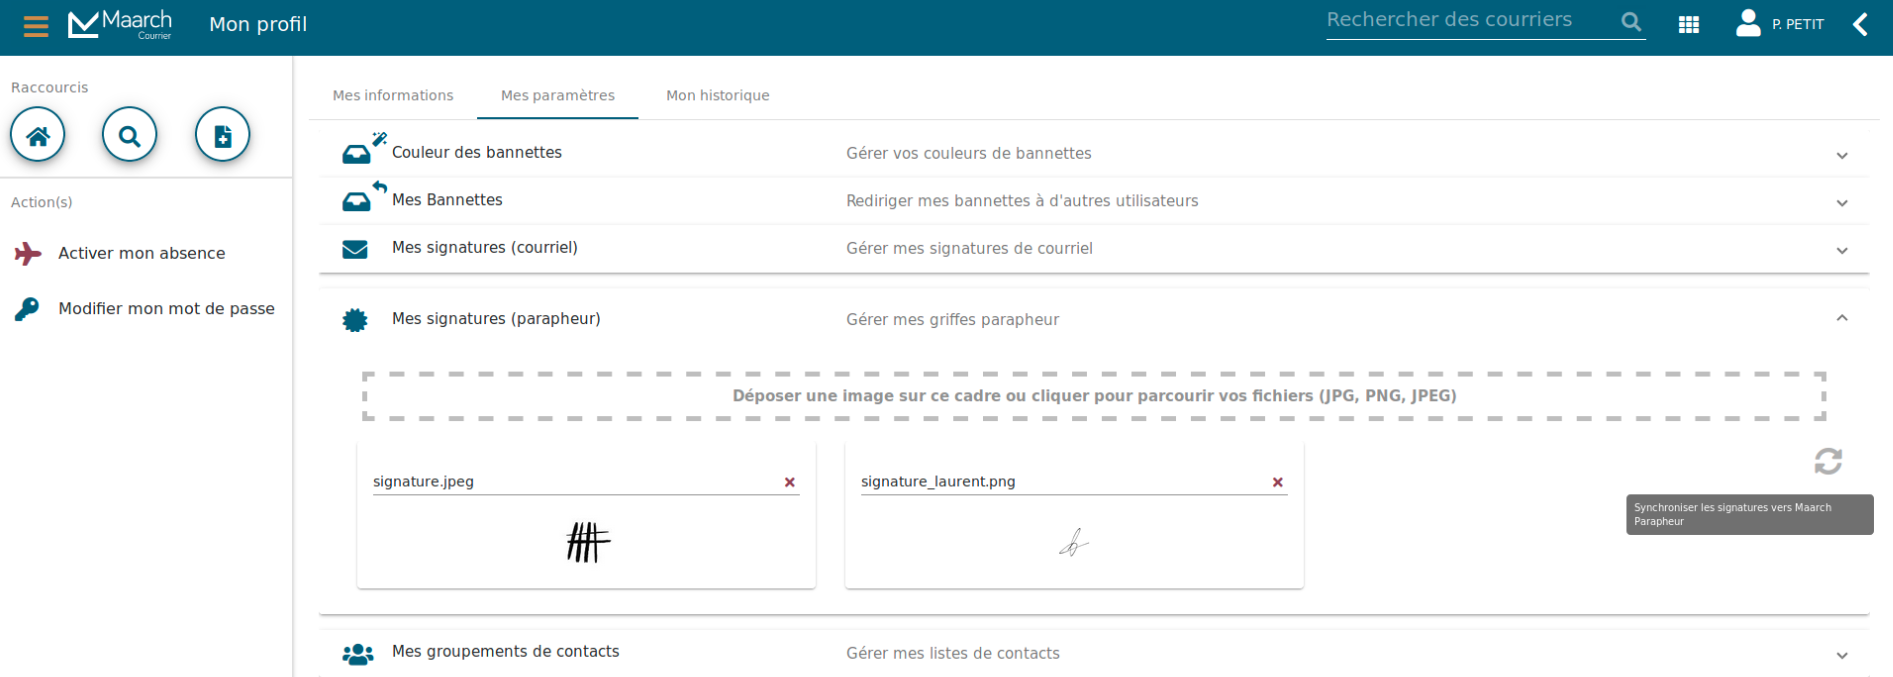Viewport: 1893px width, 677px height.
Task: Click Gérer mes griffes parapheur text
Action: pyautogui.click(x=952, y=320)
